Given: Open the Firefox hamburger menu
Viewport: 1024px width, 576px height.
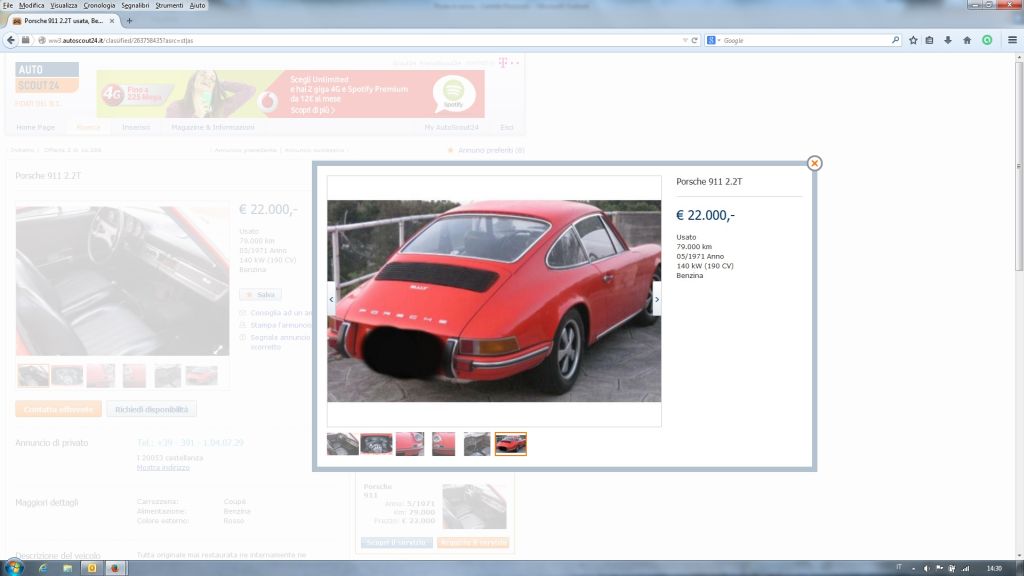Looking at the screenshot, I should (x=1012, y=40).
